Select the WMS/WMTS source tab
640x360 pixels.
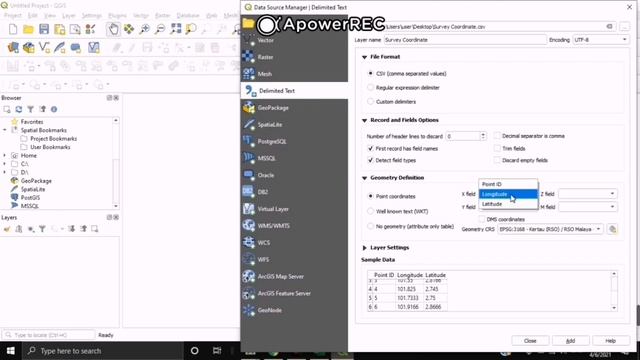(294, 226)
